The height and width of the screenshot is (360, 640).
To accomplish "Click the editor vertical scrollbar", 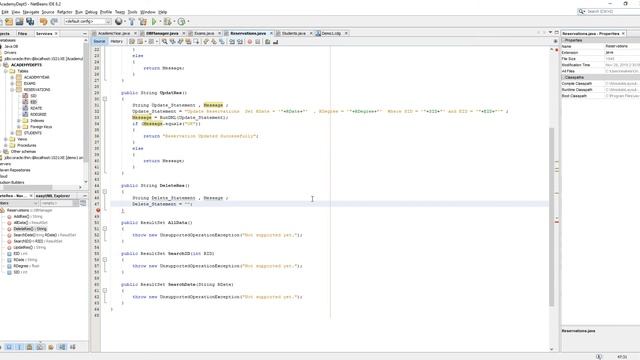I will click(x=552, y=216).
